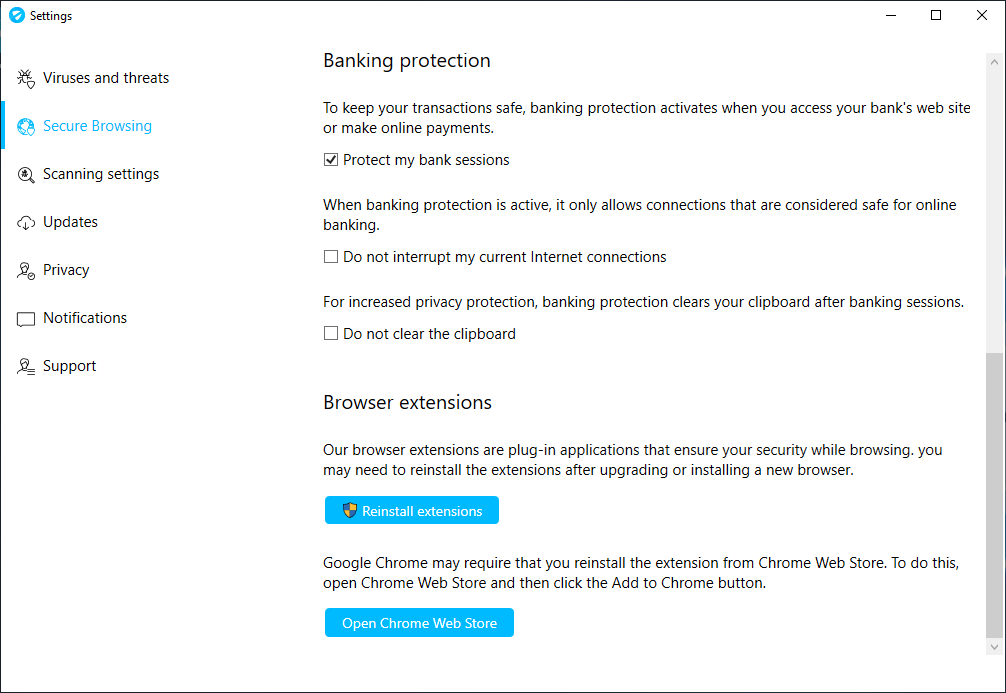Check Do not clear the clipboard
Viewport: 1006px width, 693px height.
(331, 334)
